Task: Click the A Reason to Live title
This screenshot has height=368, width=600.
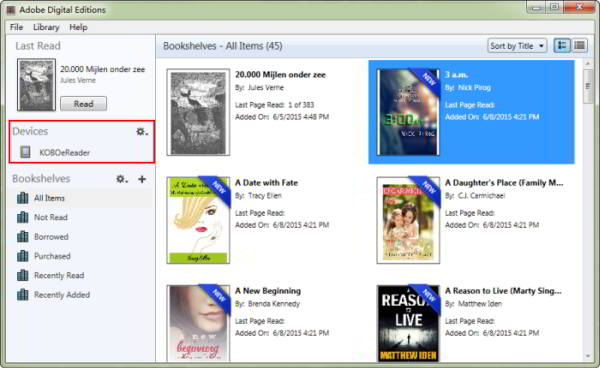Action: click(x=503, y=291)
